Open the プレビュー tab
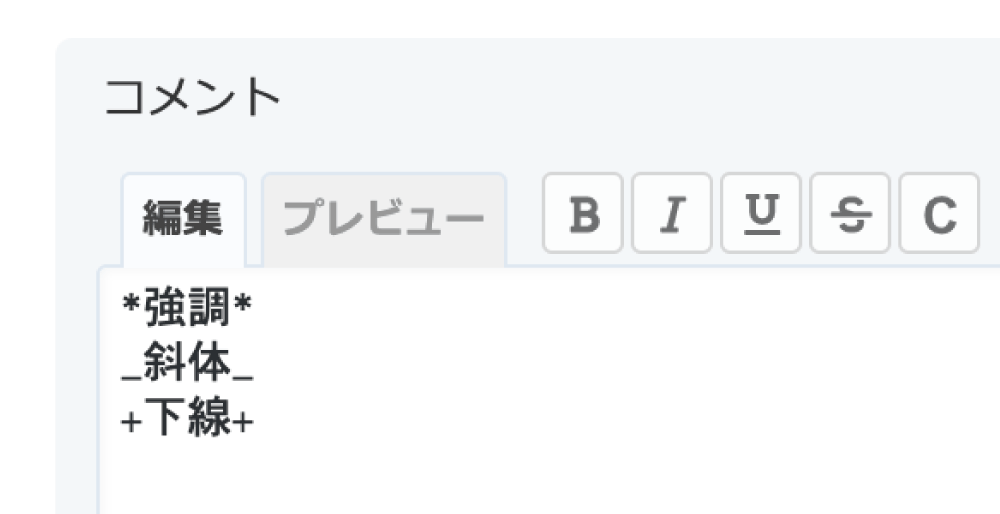 pyautogui.click(x=384, y=220)
